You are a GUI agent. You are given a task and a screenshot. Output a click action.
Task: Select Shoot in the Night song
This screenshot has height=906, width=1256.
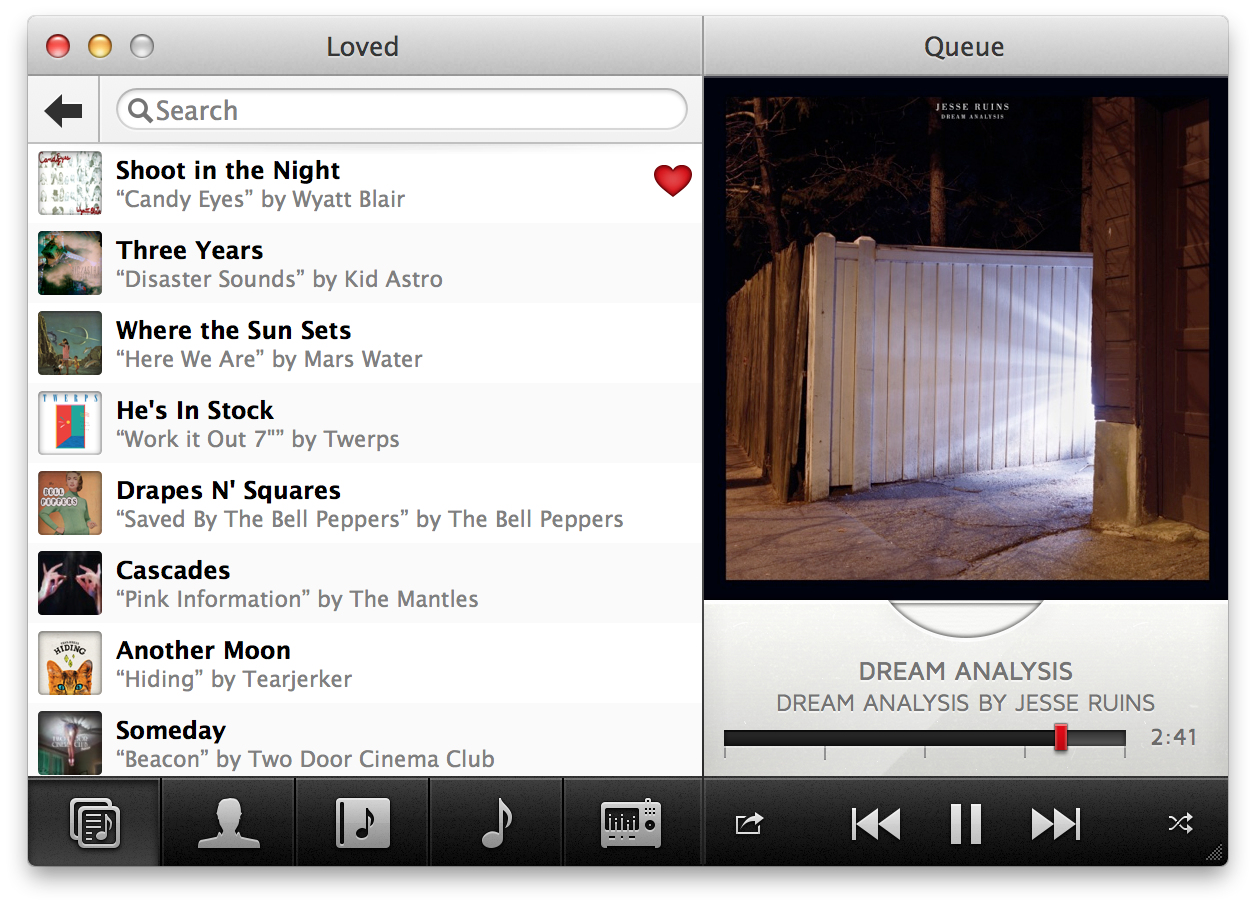coord(365,183)
